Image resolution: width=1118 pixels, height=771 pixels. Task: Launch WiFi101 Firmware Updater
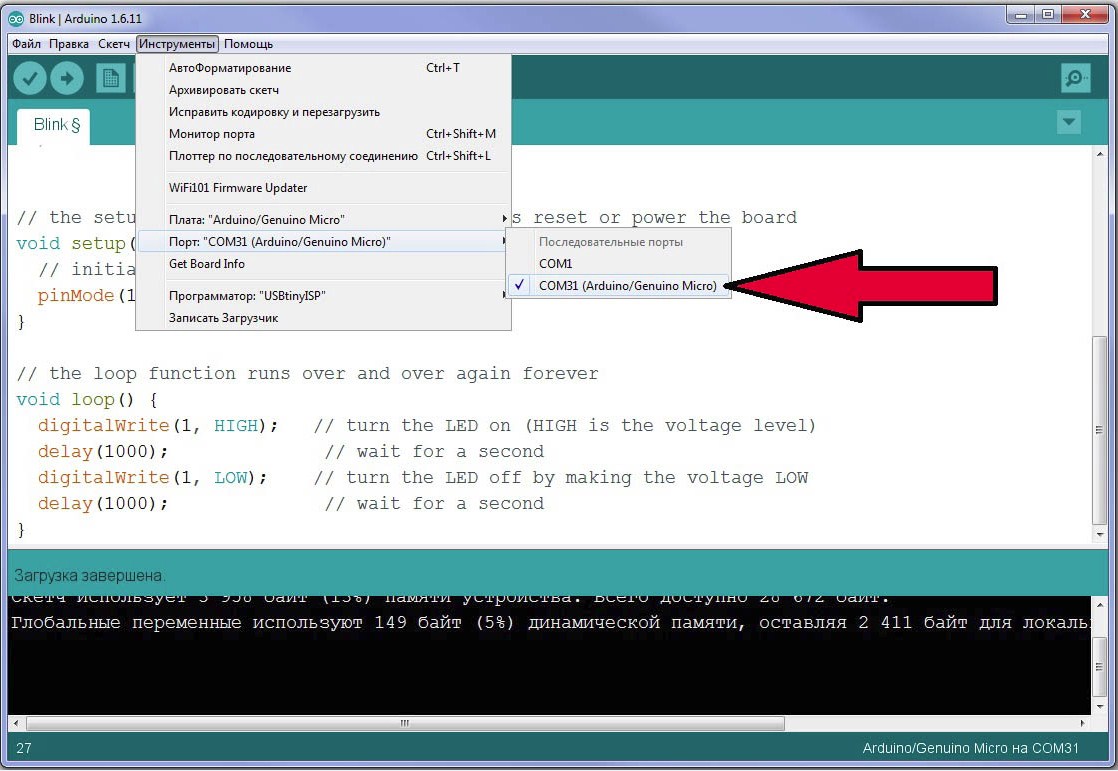click(x=238, y=188)
